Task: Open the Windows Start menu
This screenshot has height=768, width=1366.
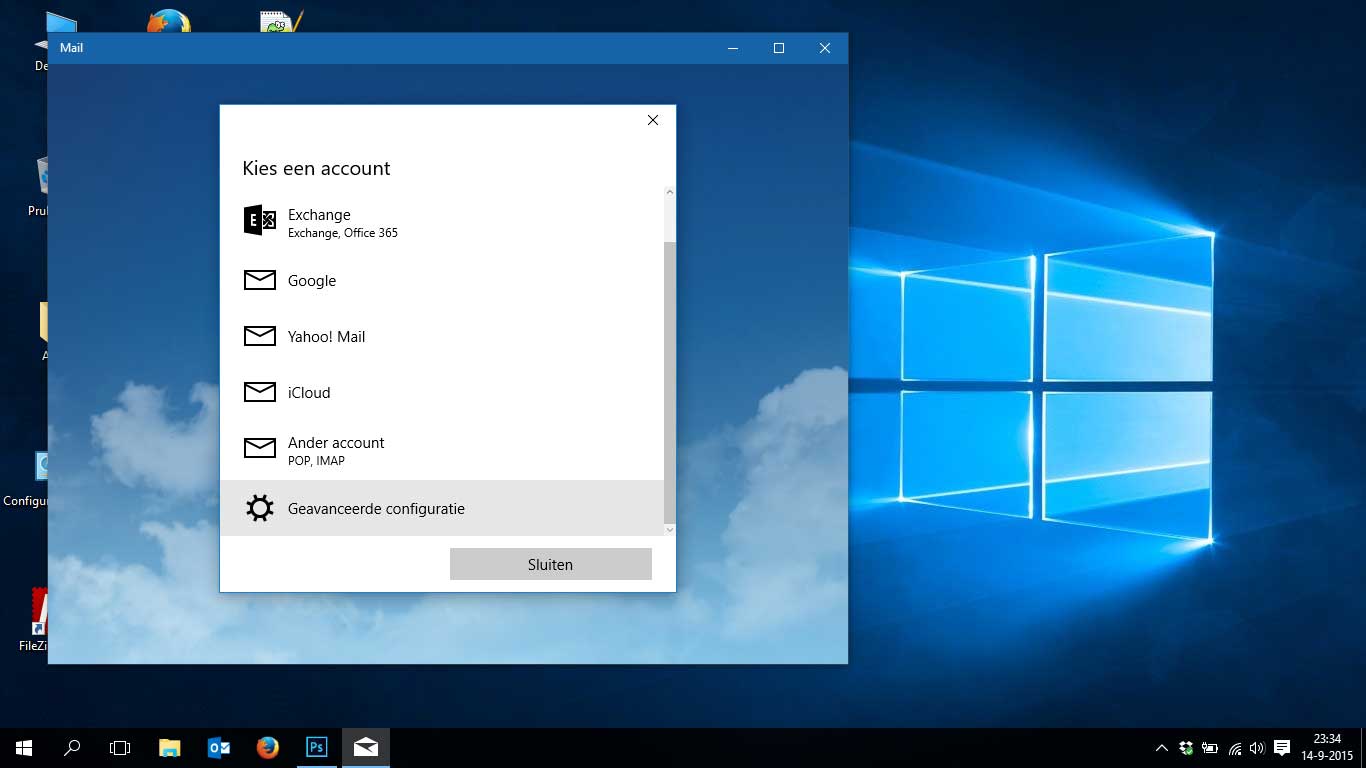Action: point(24,748)
